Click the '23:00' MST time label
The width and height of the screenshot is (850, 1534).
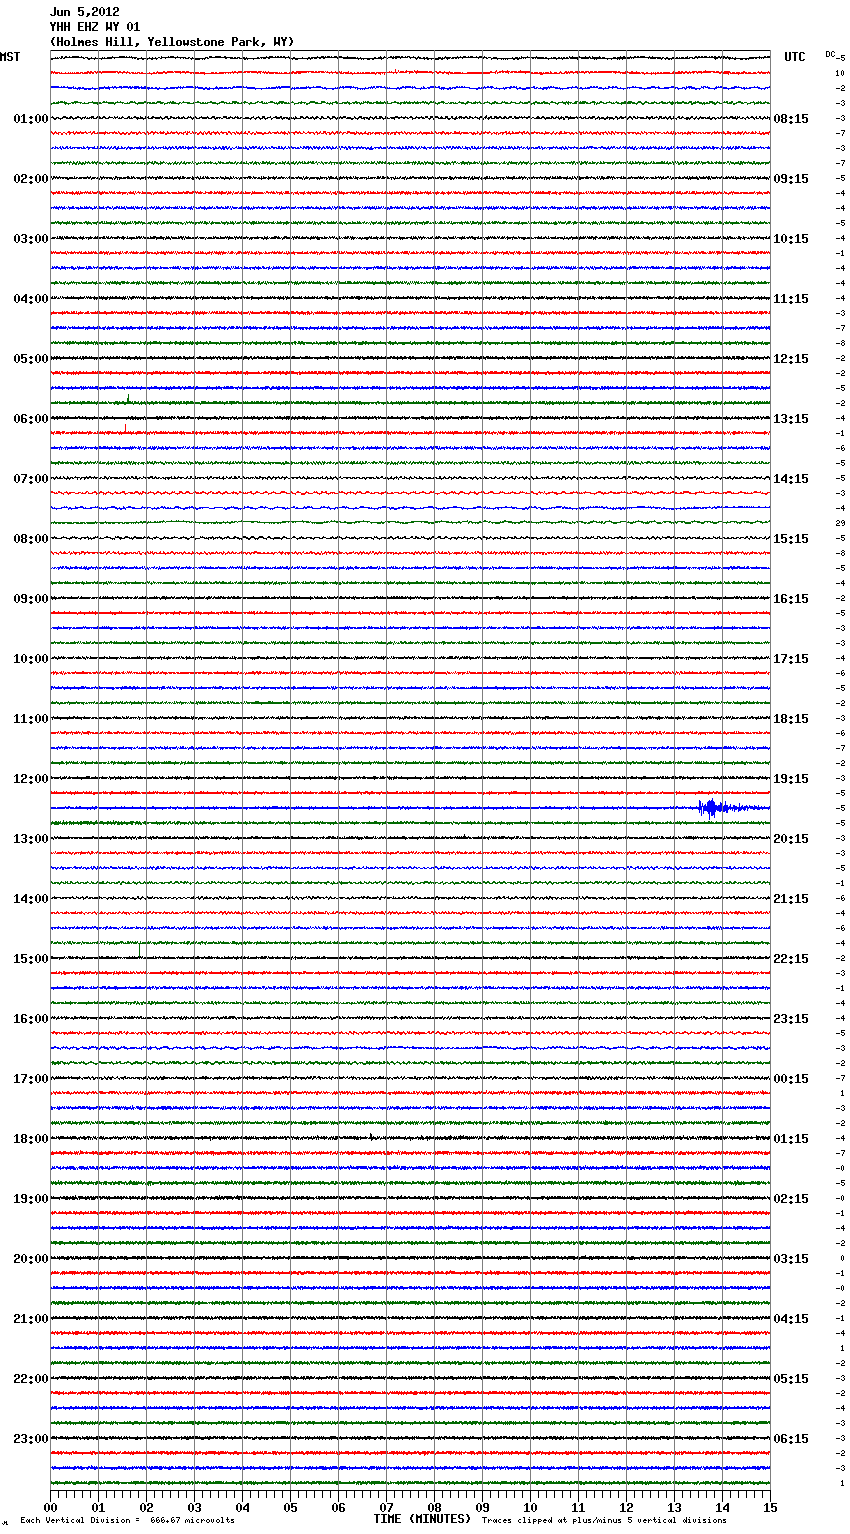pyautogui.click(x=31, y=1438)
